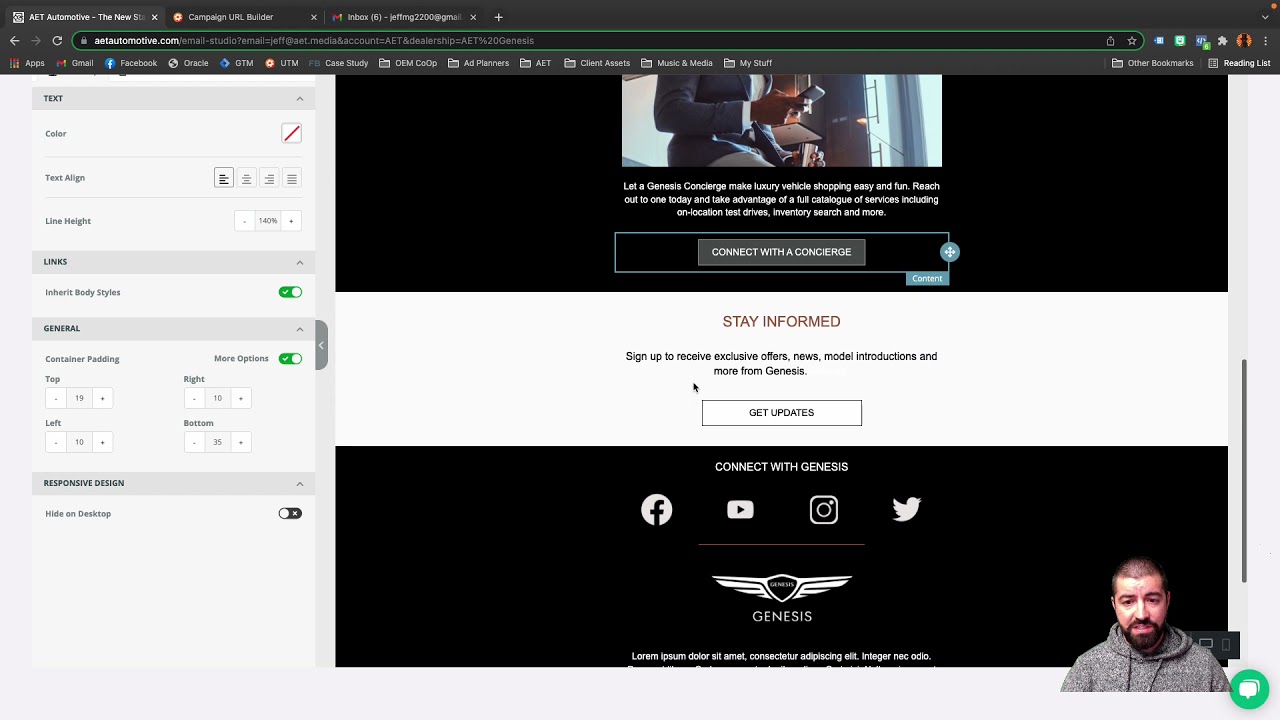The width and height of the screenshot is (1280, 720).
Task: Open the Chrome tab search dropdown
Action: (1265, 17)
